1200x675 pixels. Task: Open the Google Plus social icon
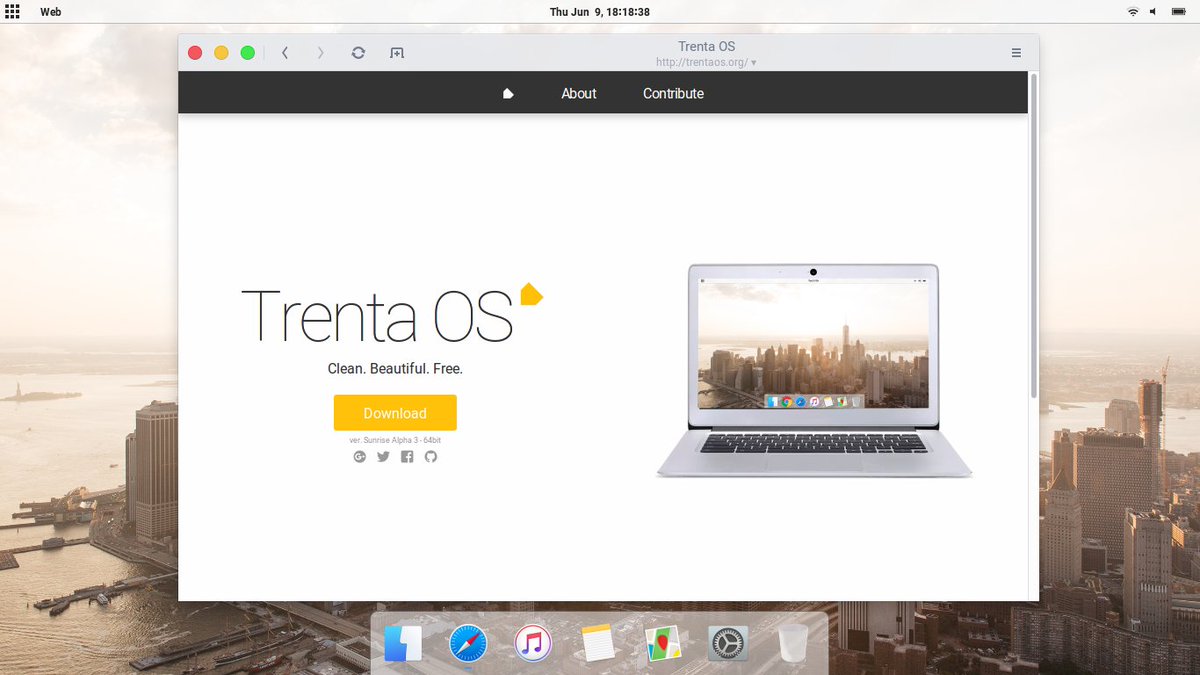tap(360, 457)
